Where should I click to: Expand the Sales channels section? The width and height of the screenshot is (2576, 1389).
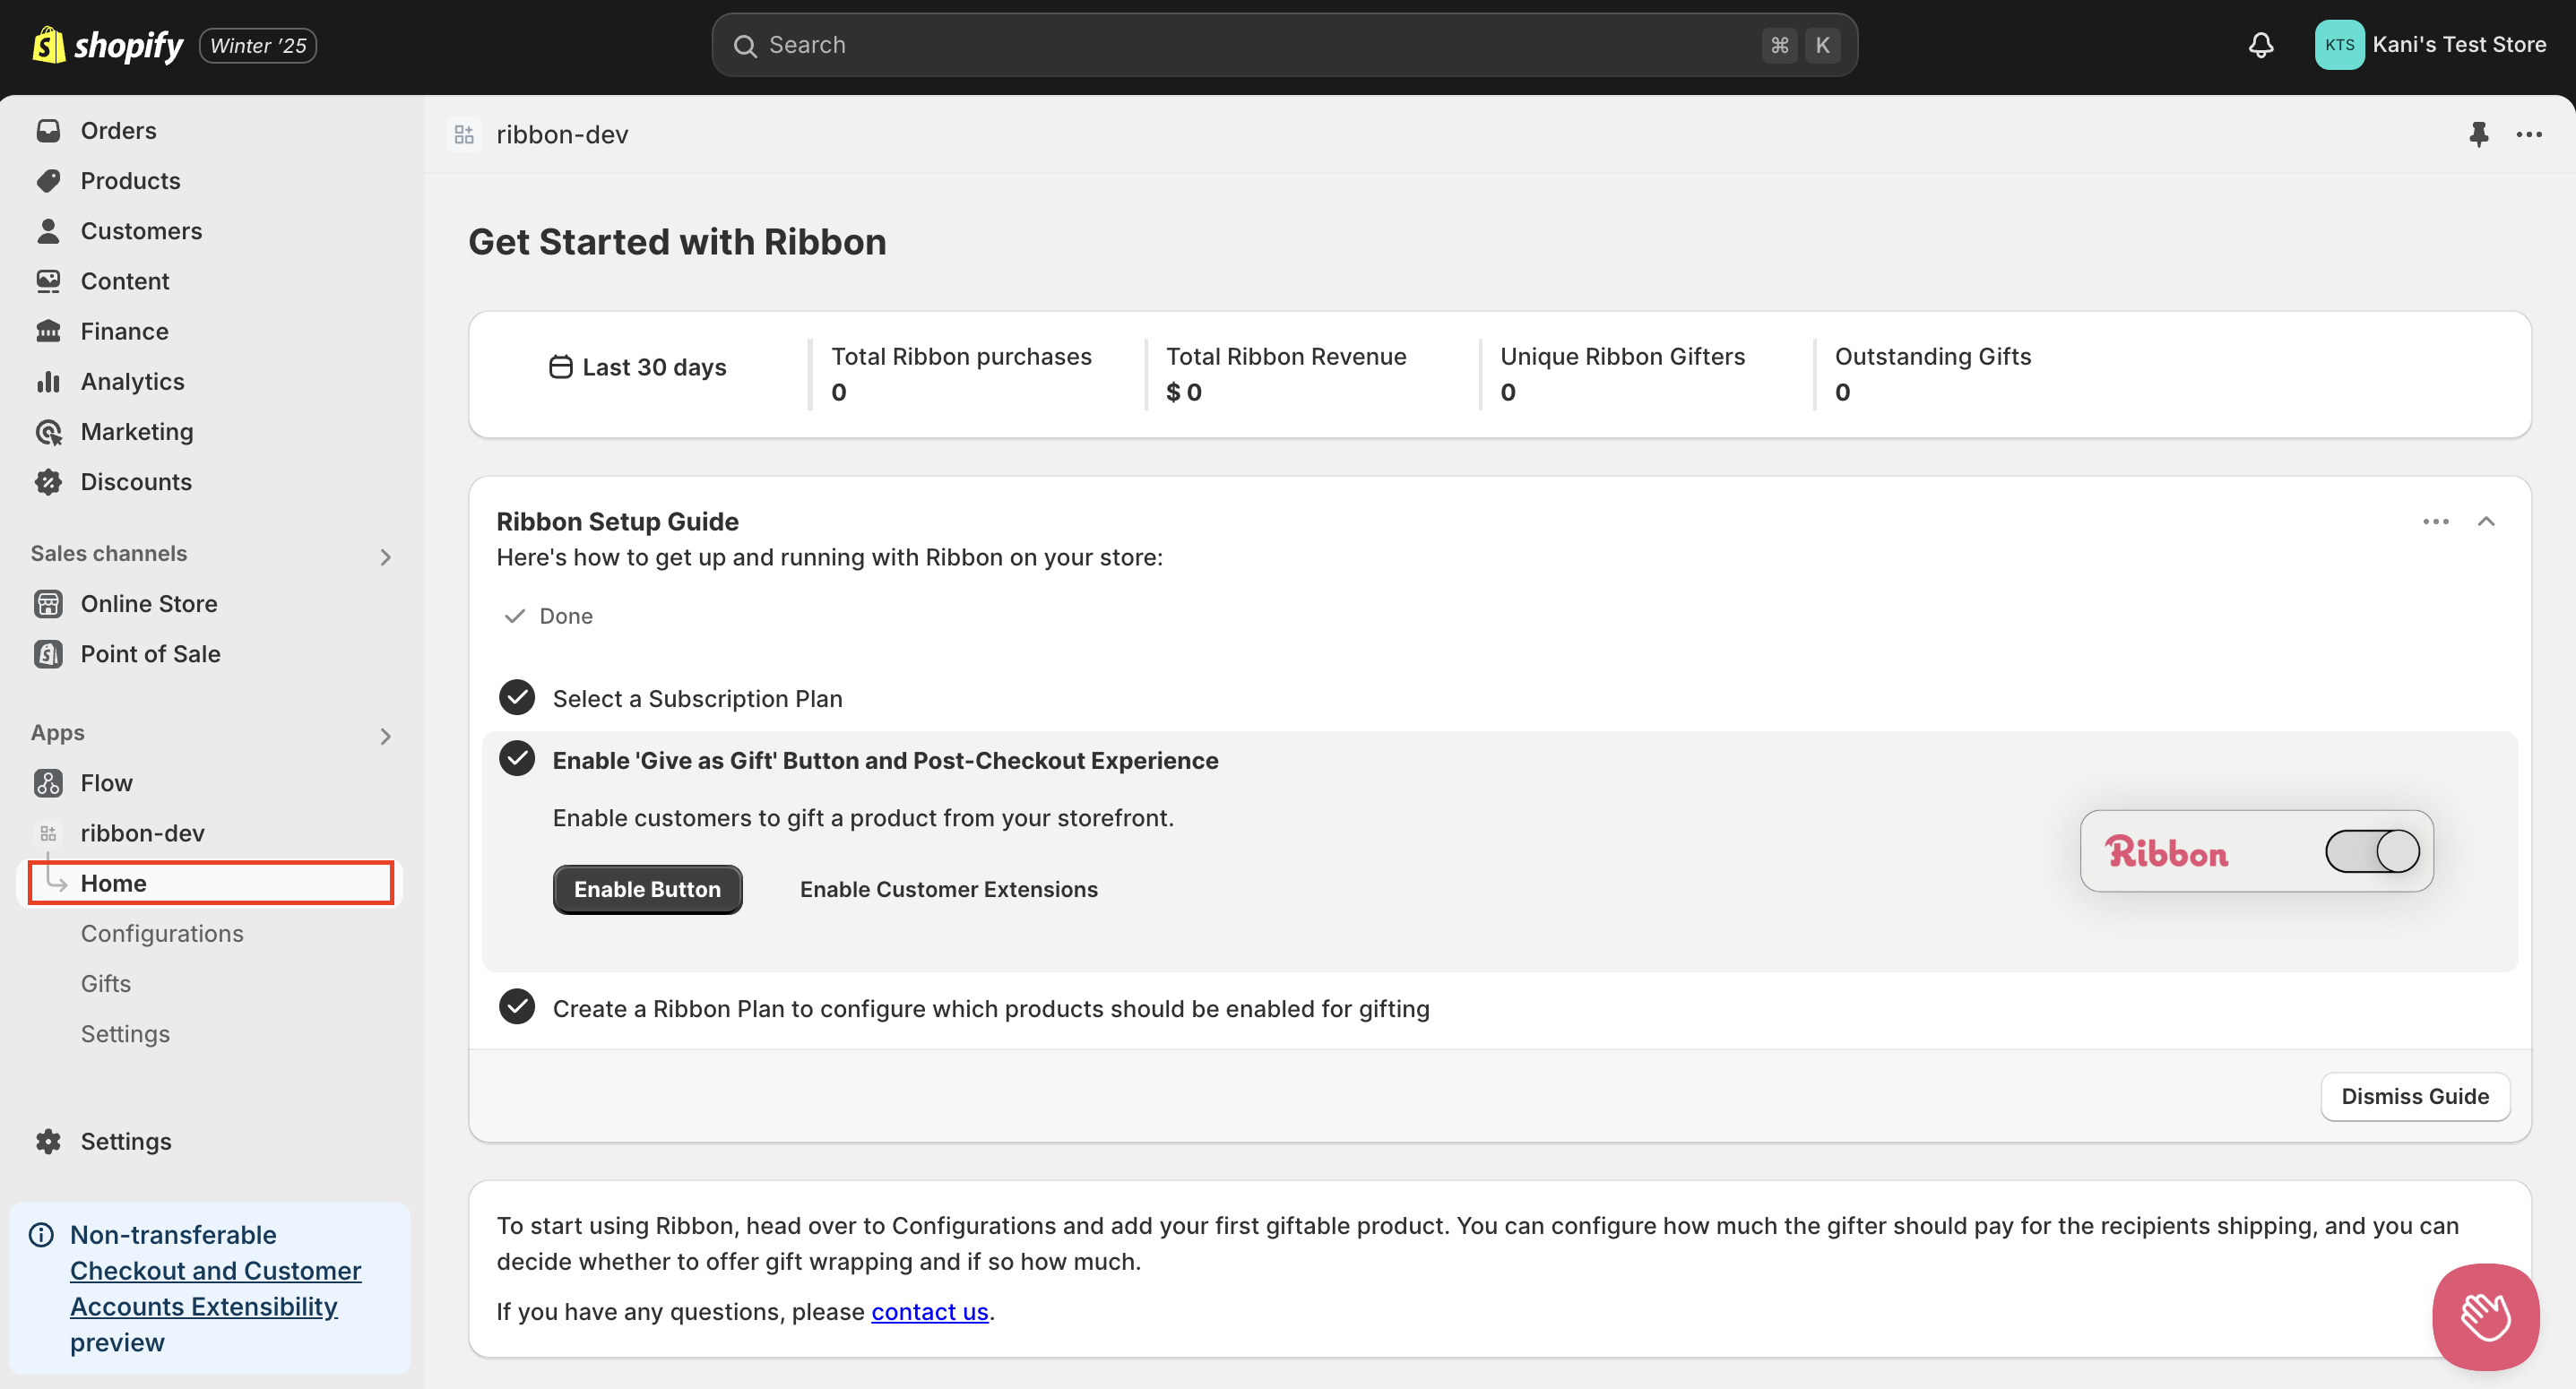[x=386, y=557]
